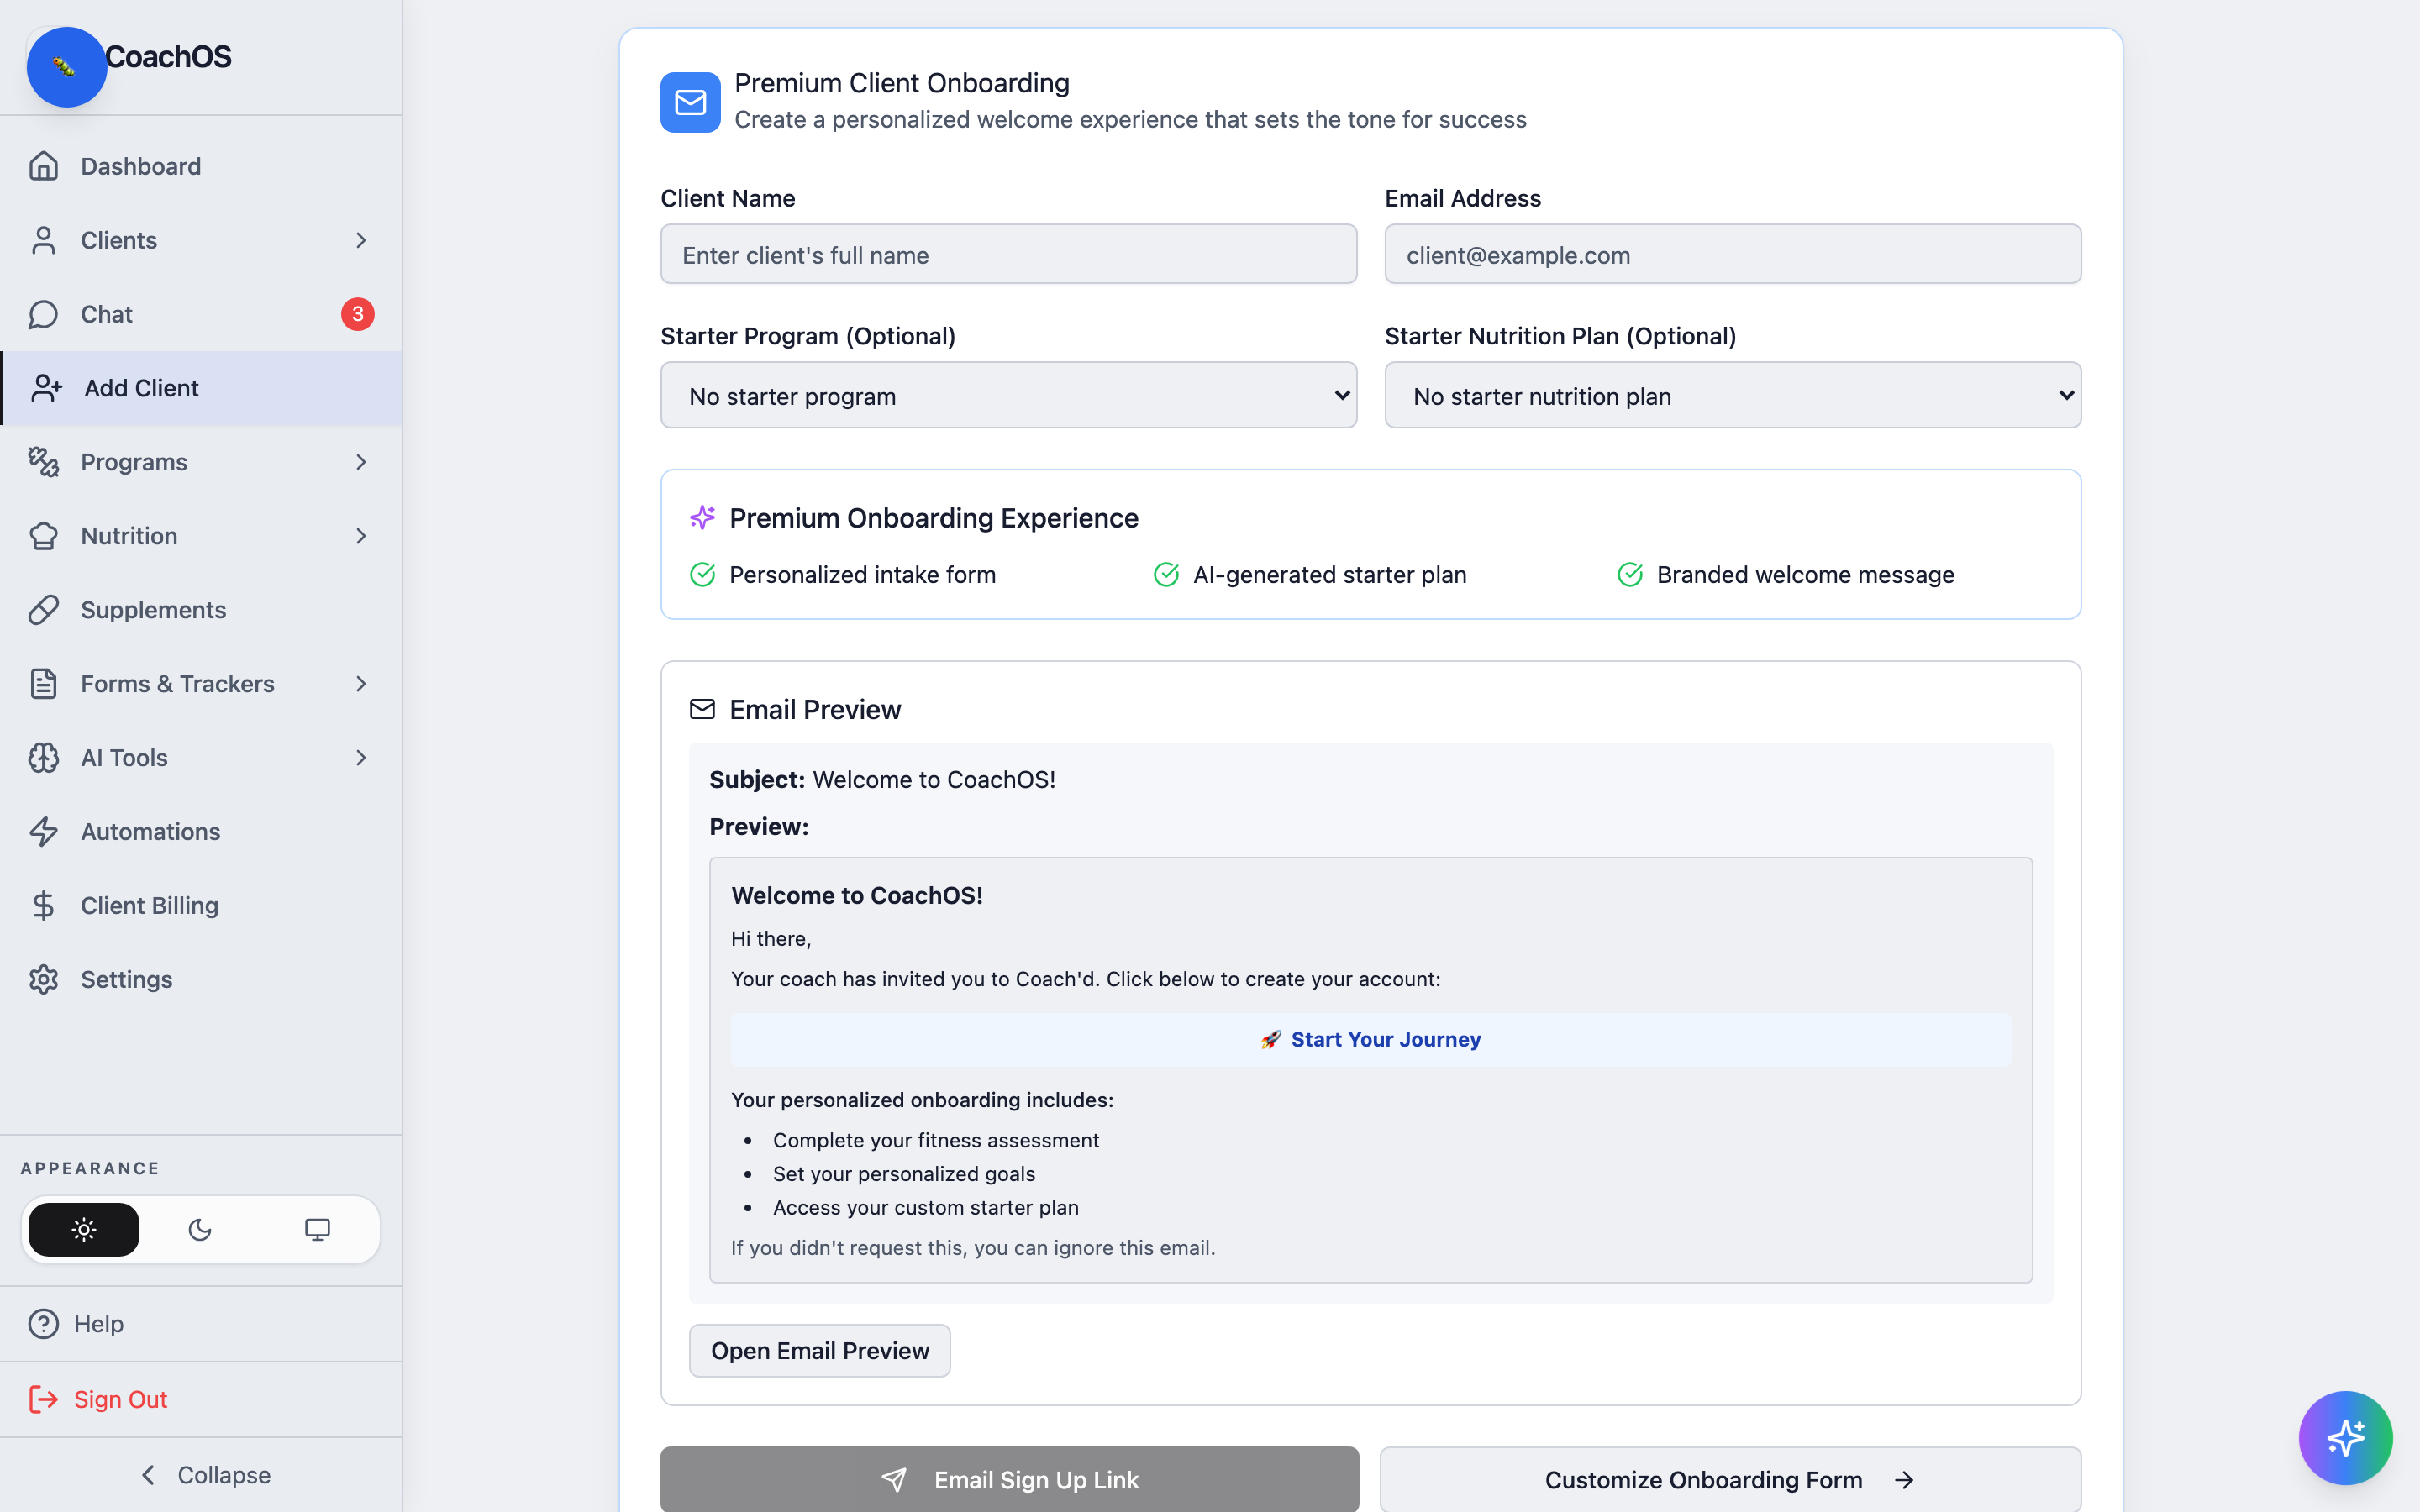2420x1512 pixels.
Task: Open Automations page
Action: (x=201, y=832)
